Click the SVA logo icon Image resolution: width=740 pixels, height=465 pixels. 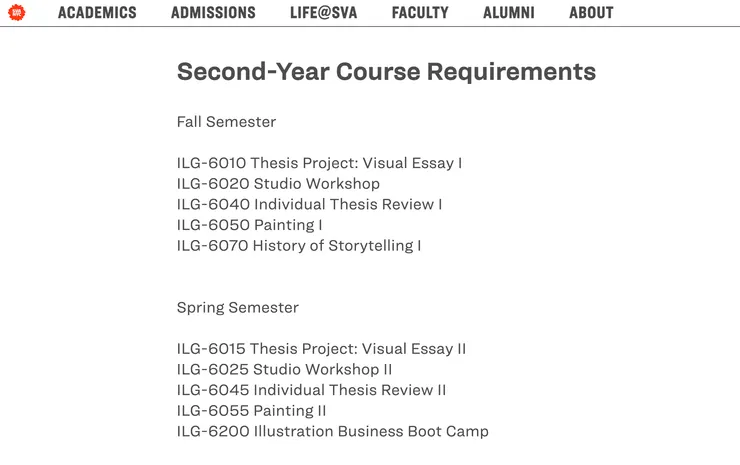point(16,13)
